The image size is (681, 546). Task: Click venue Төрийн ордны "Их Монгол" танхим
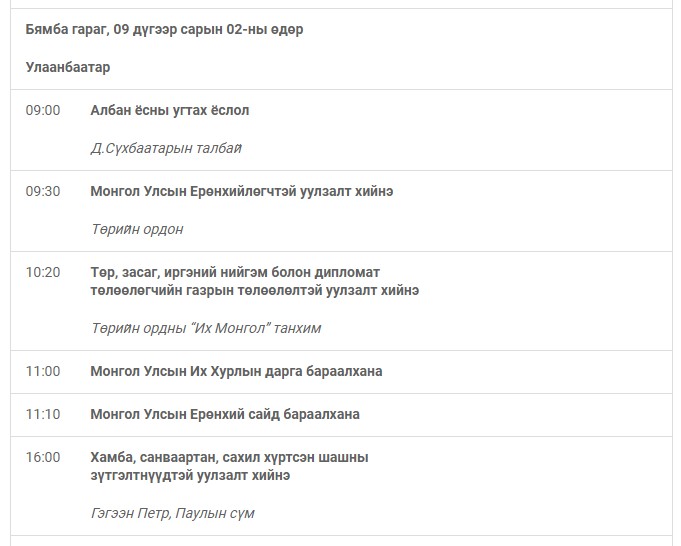tap(206, 328)
